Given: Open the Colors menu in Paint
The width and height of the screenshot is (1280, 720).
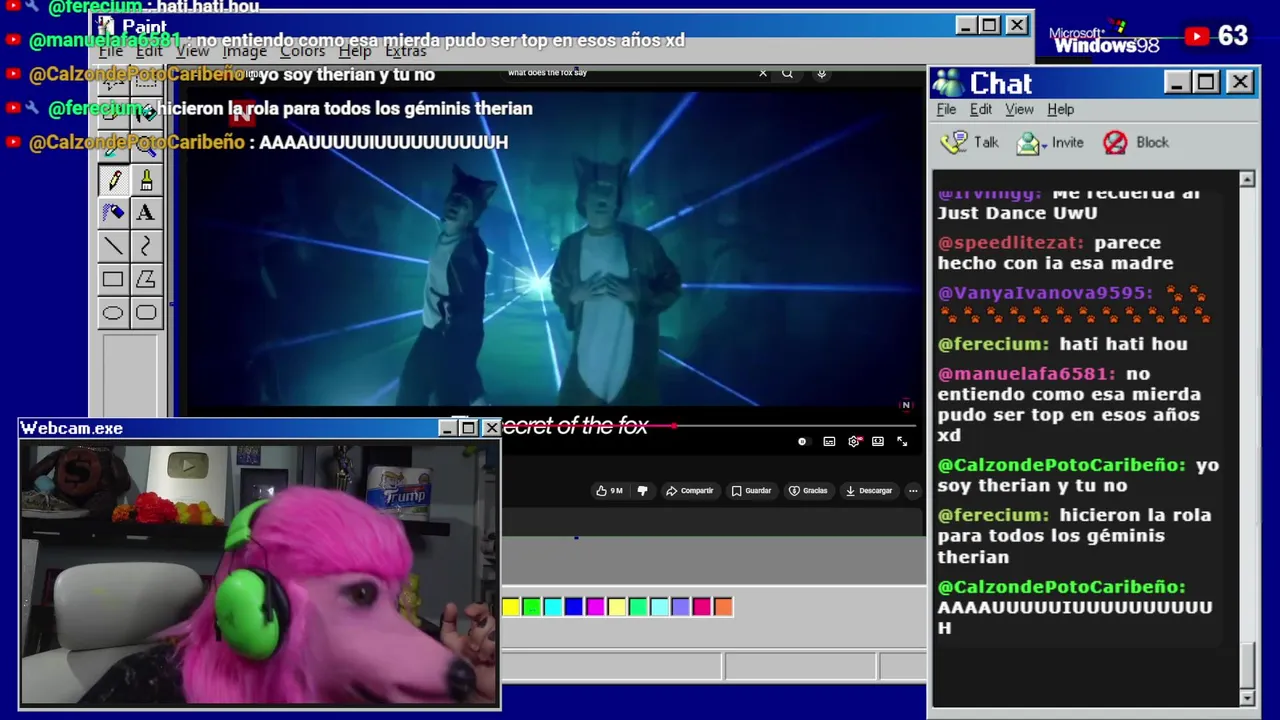Looking at the screenshot, I should [x=302, y=51].
